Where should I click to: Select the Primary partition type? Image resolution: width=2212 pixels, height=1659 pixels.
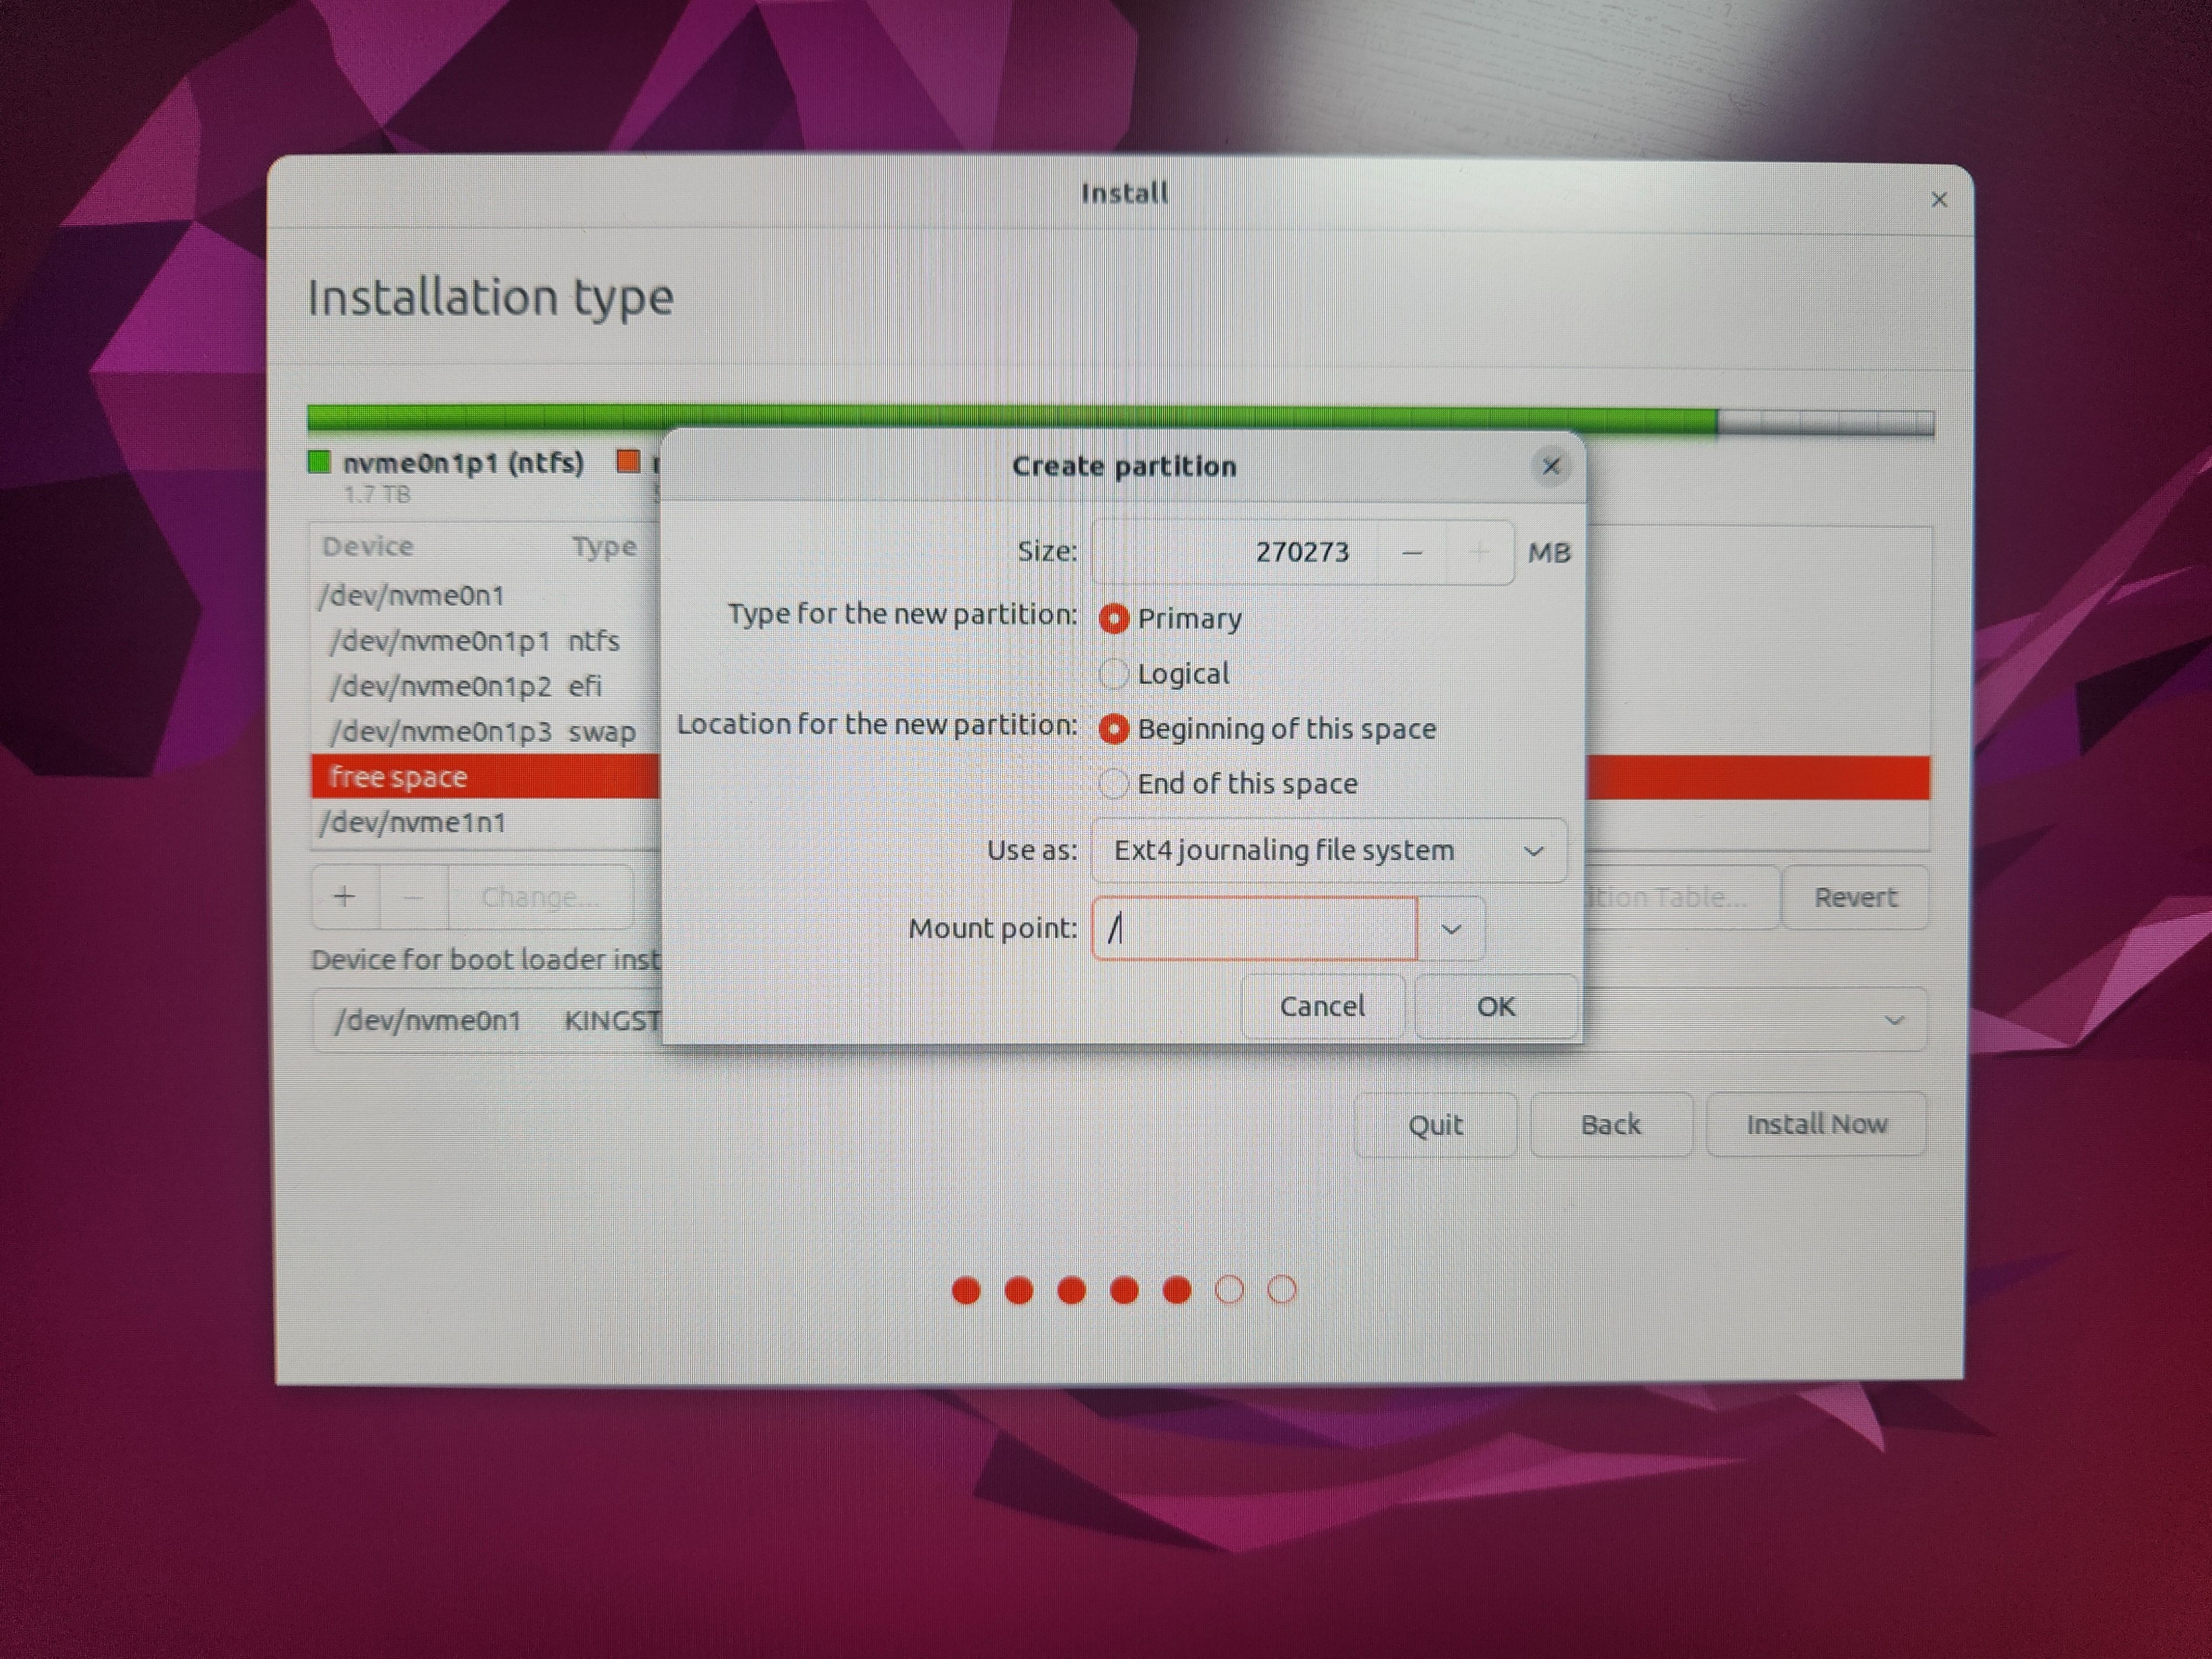1113,619
